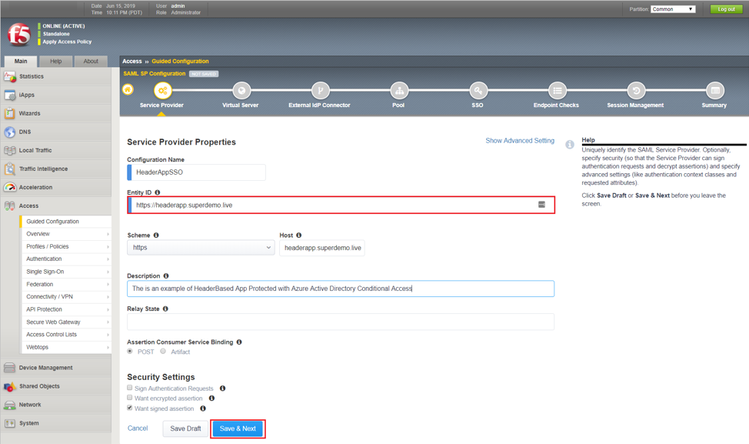749x444 pixels.
Task: Click the Entity ID info icon
Action: point(157,192)
